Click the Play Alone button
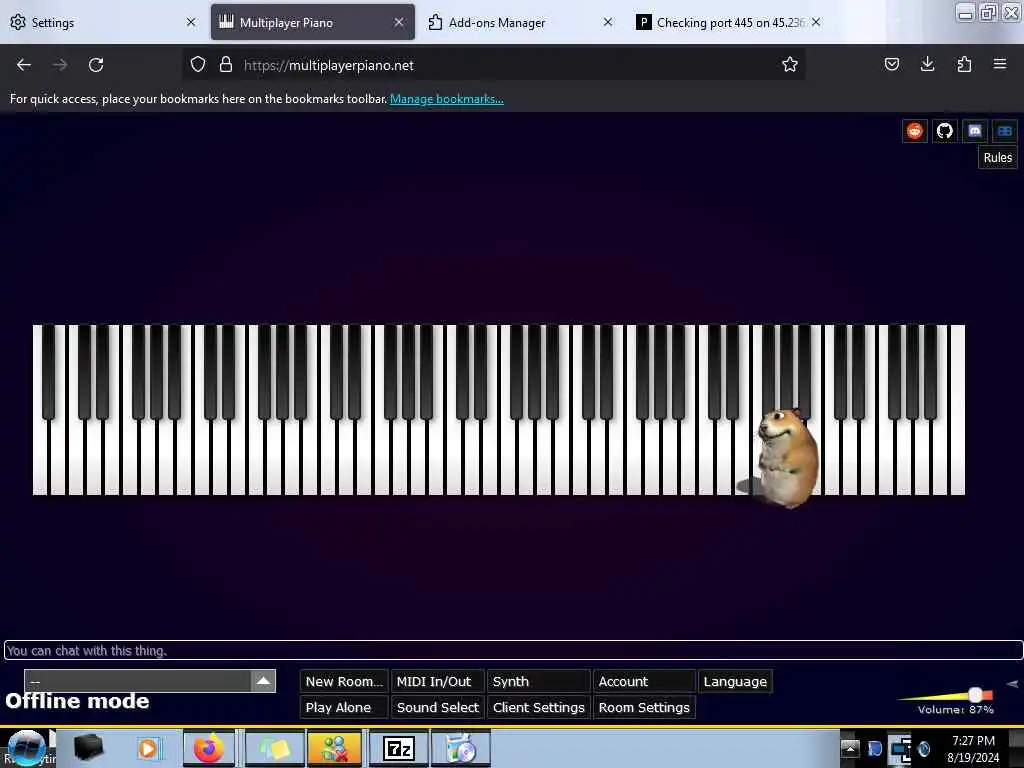Screen dimensions: 1024x768 coord(344,707)
